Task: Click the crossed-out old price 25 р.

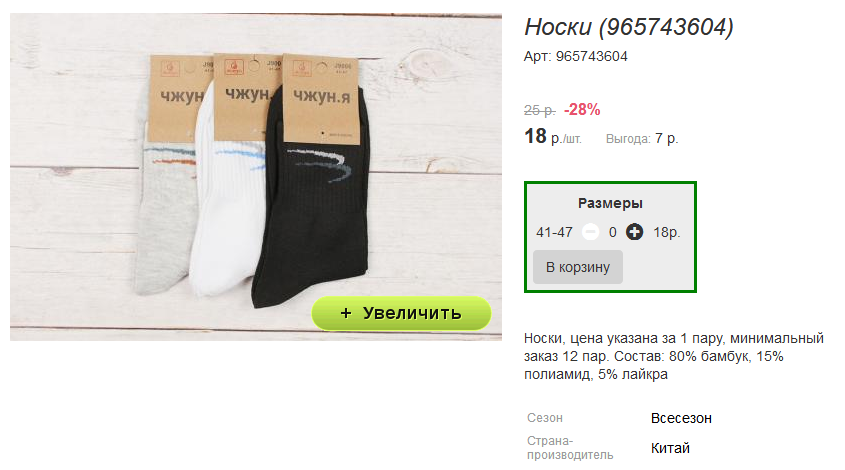Action: 539,110
